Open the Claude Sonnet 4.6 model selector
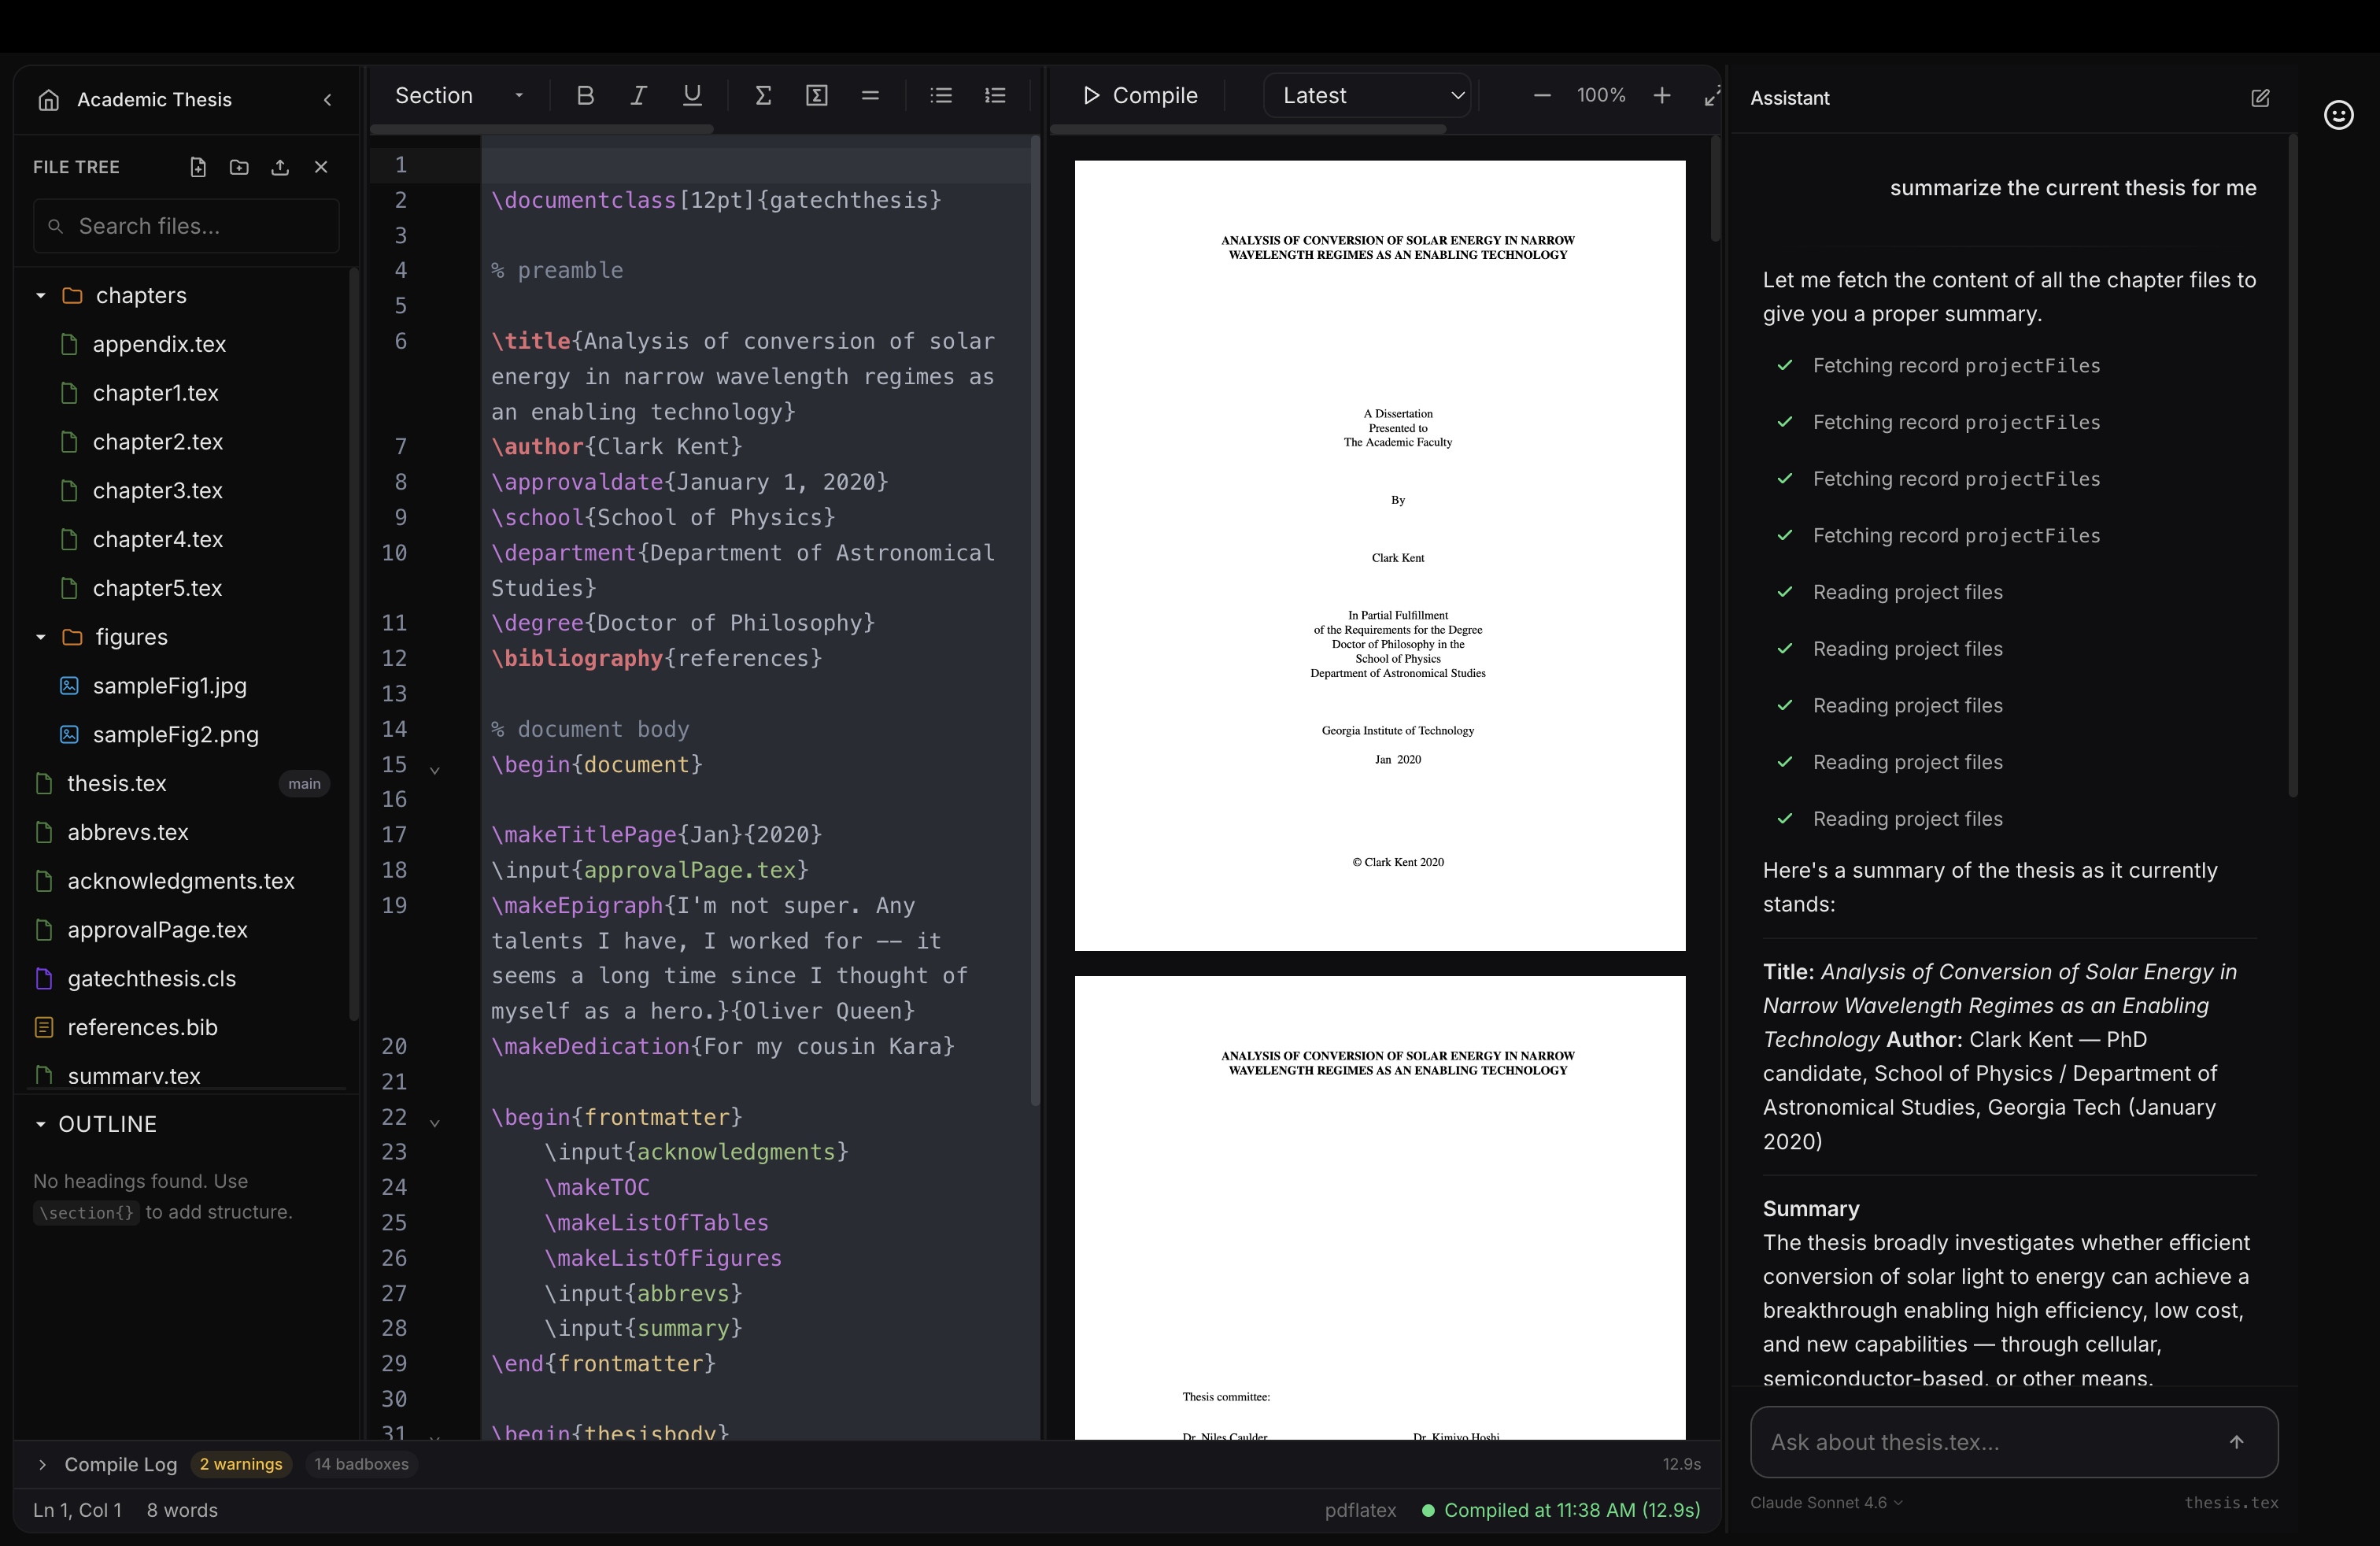 tap(1826, 1502)
